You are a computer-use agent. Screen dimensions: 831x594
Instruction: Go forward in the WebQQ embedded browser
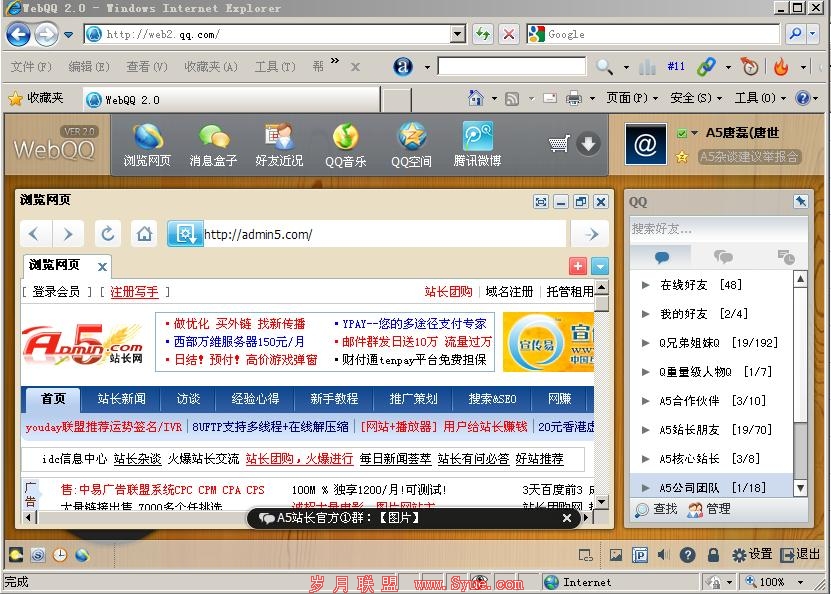(68, 234)
